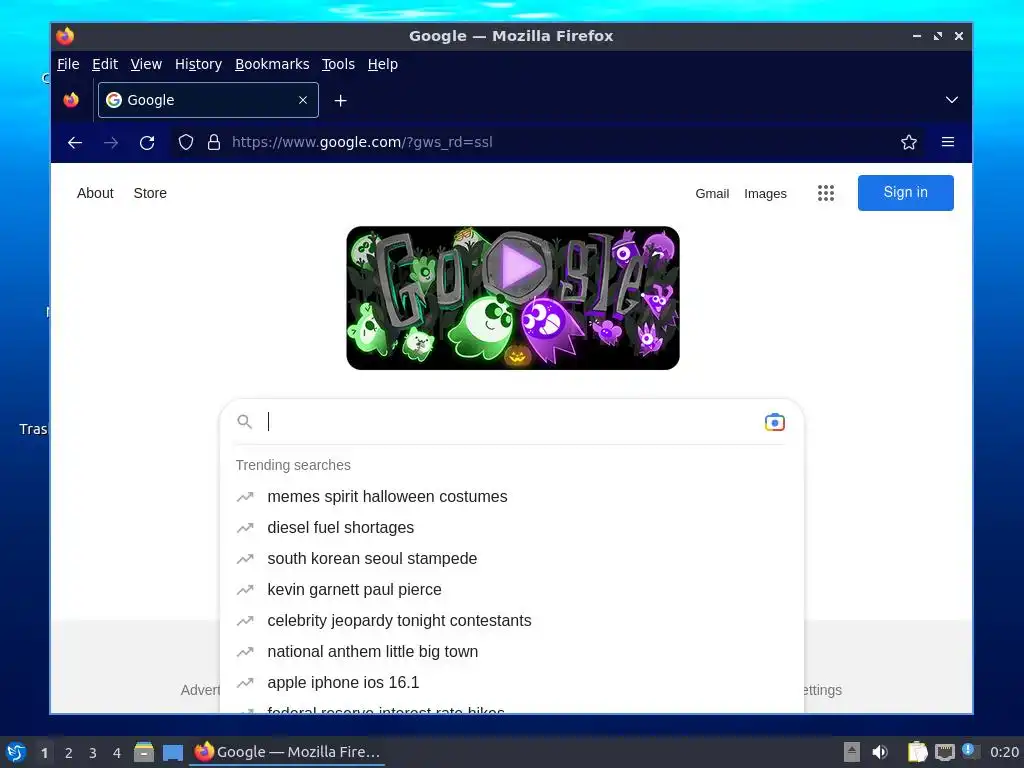Screen dimensions: 1024x768
Task: Play the Halloween Google Doodle
Action: pyautogui.click(x=516, y=266)
